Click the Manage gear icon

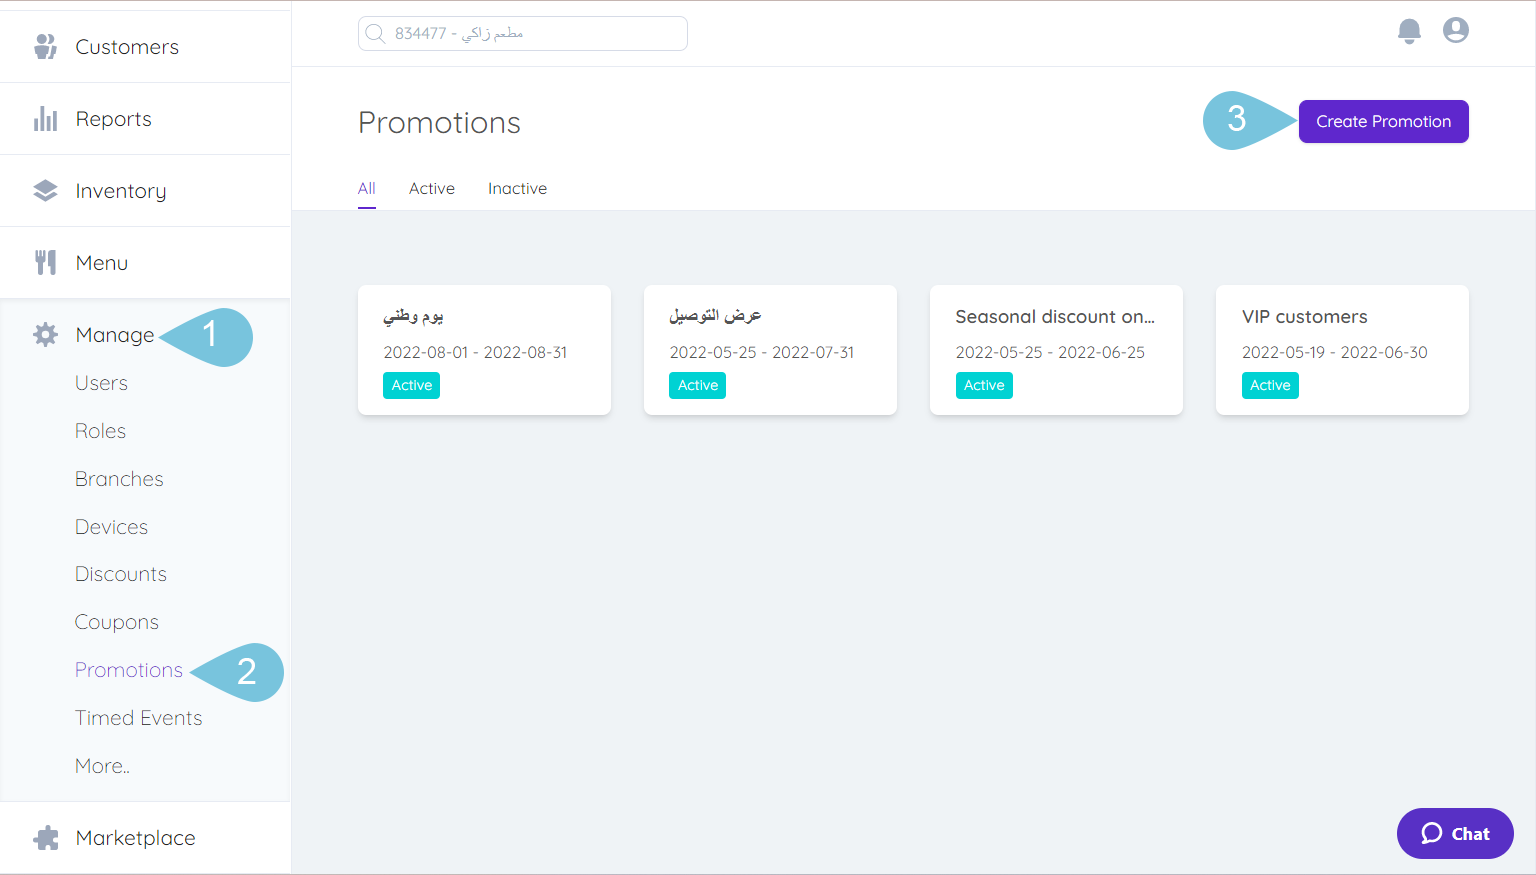[x=45, y=335]
